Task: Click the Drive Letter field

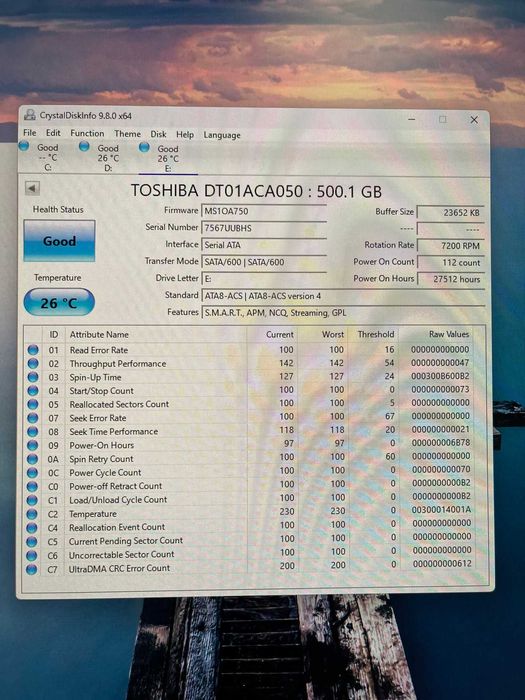Action: 264,279
